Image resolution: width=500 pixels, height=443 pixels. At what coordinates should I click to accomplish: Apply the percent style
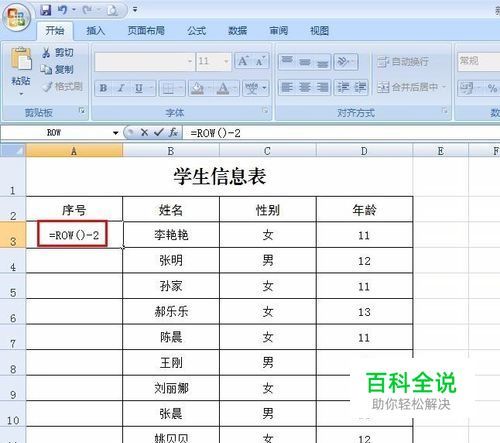[x=492, y=88]
